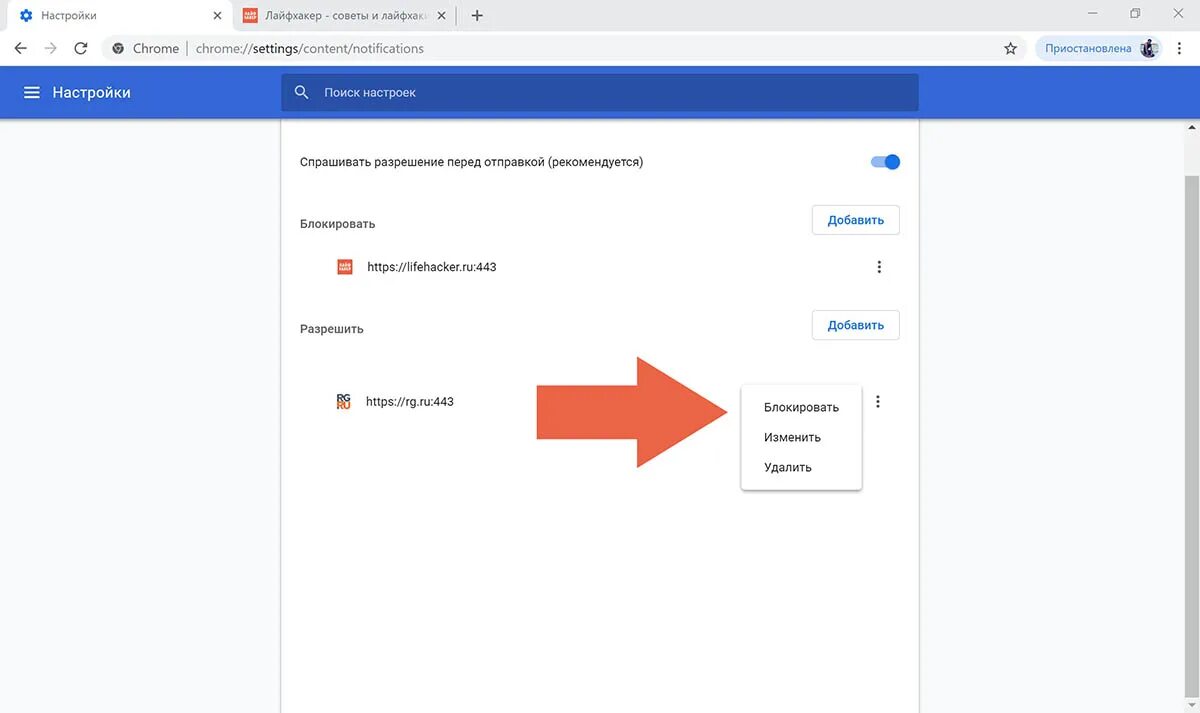
Task: Click the lifehacker.ru site favicon
Action: click(x=345, y=267)
